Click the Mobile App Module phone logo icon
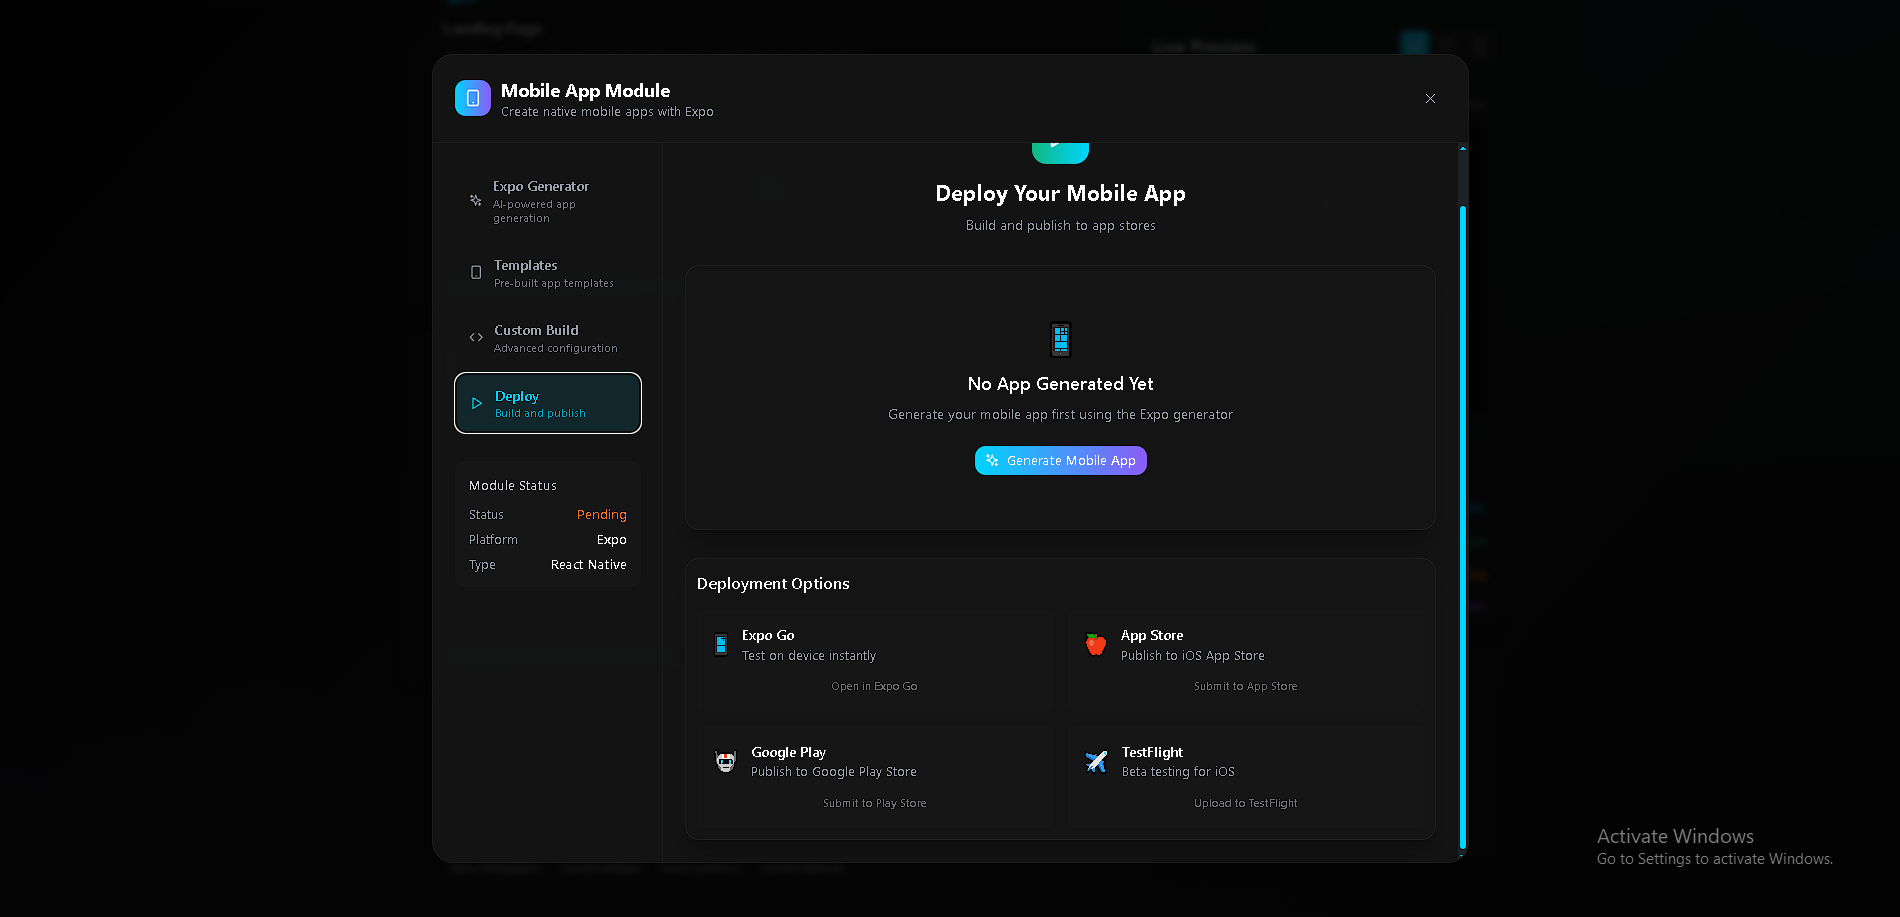Screen dimensions: 1900x917 [x=473, y=98]
